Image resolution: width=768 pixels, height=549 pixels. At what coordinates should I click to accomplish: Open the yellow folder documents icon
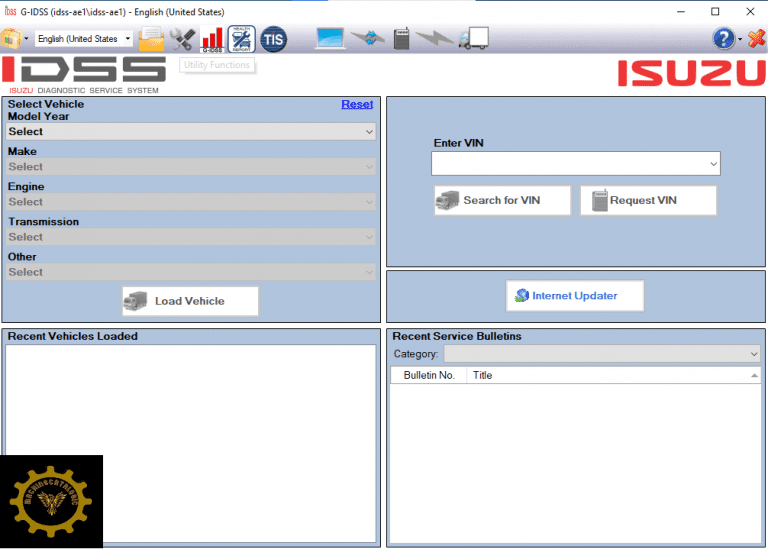pyautogui.click(x=151, y=39)
